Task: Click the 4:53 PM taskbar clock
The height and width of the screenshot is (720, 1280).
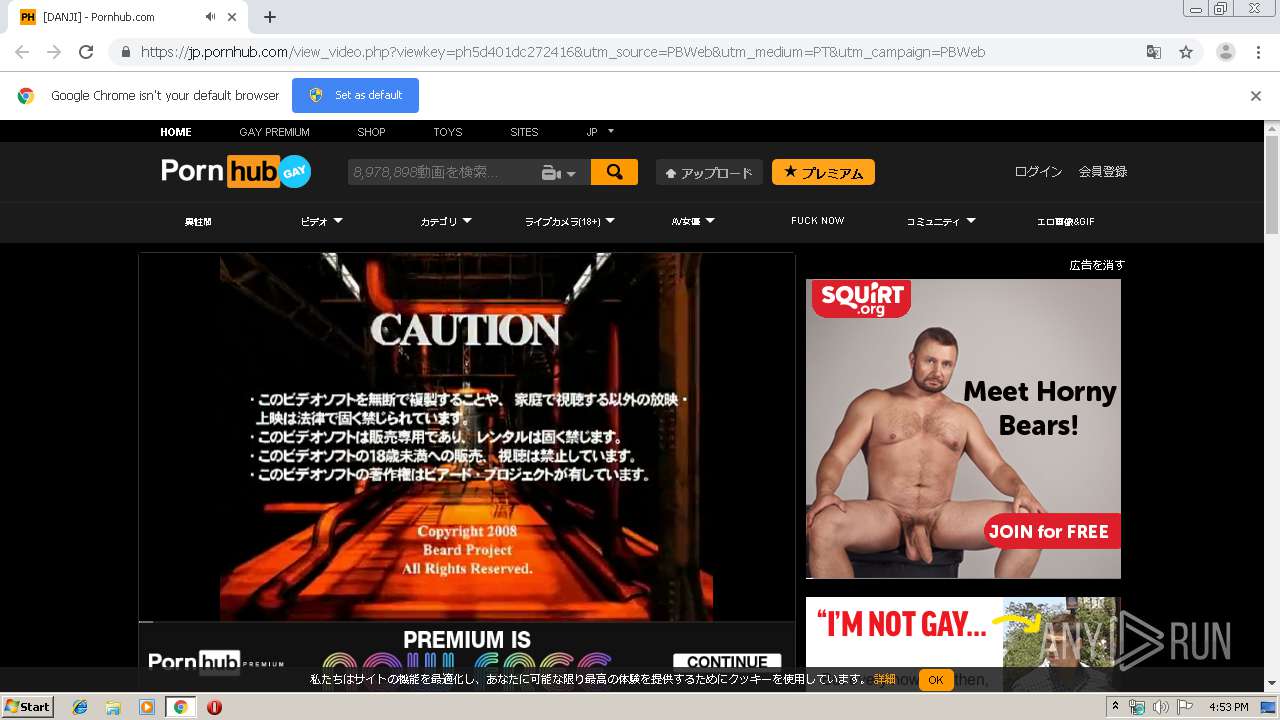Action: click(x=1228, y=707)
